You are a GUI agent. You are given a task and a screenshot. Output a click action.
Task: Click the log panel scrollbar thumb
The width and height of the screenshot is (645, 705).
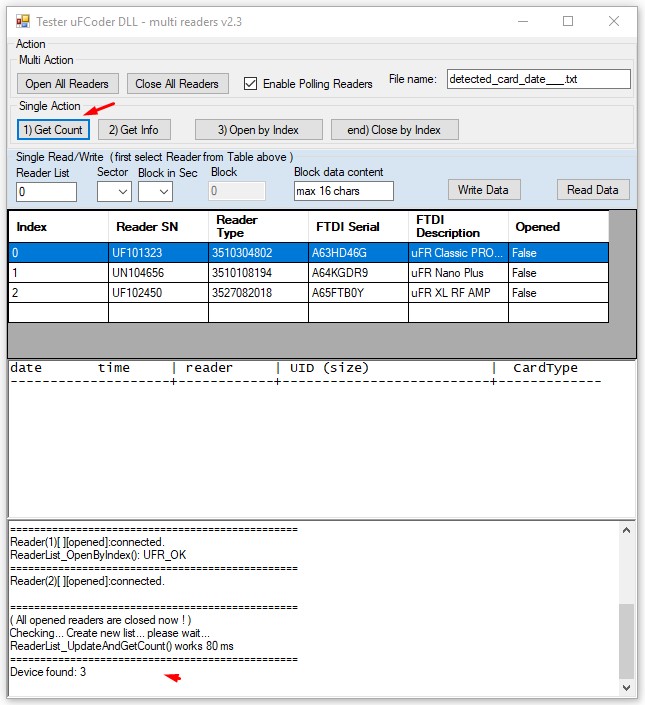626,641
